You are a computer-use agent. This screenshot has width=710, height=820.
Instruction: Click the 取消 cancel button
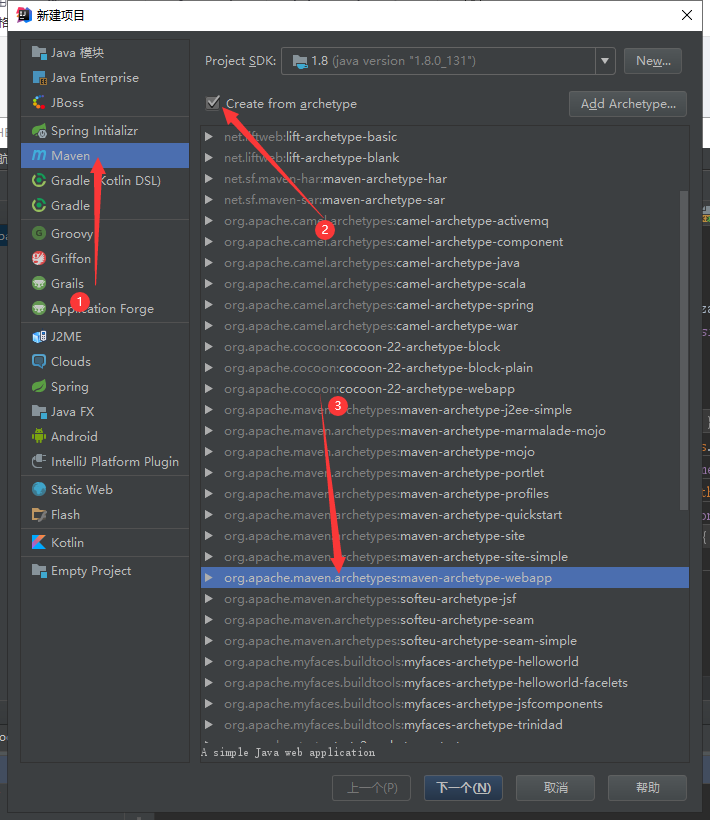click(x=555, y=788)
